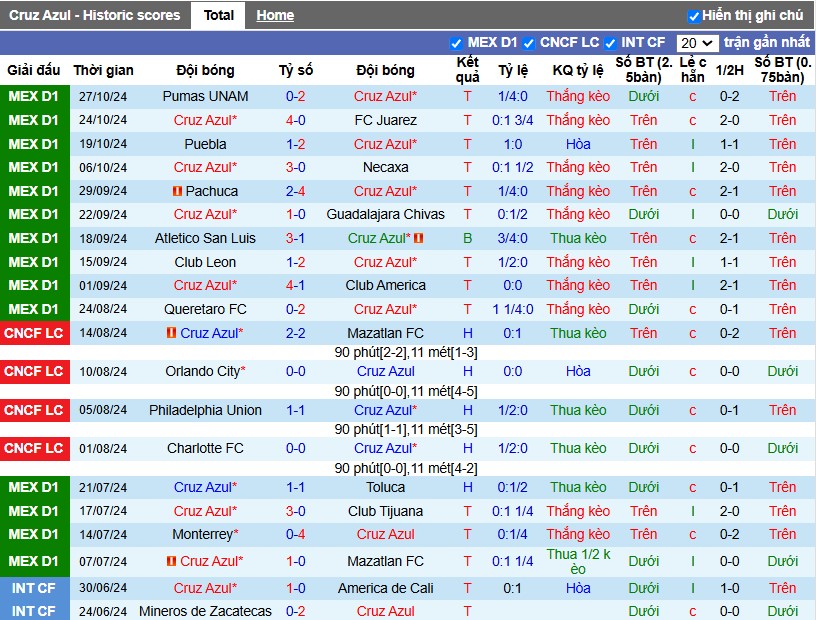Click the date 06/10/24

[103, 167]
